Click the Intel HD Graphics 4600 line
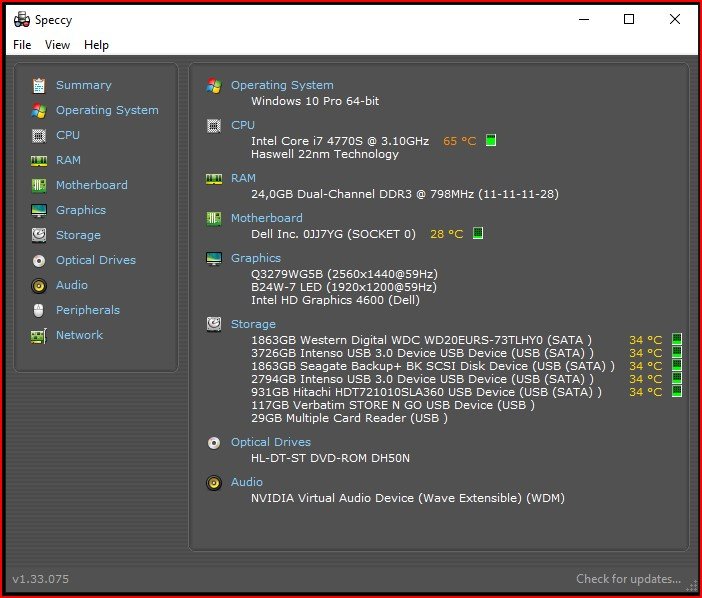This screenshot has width=702, height=598. tap(335, 300)
